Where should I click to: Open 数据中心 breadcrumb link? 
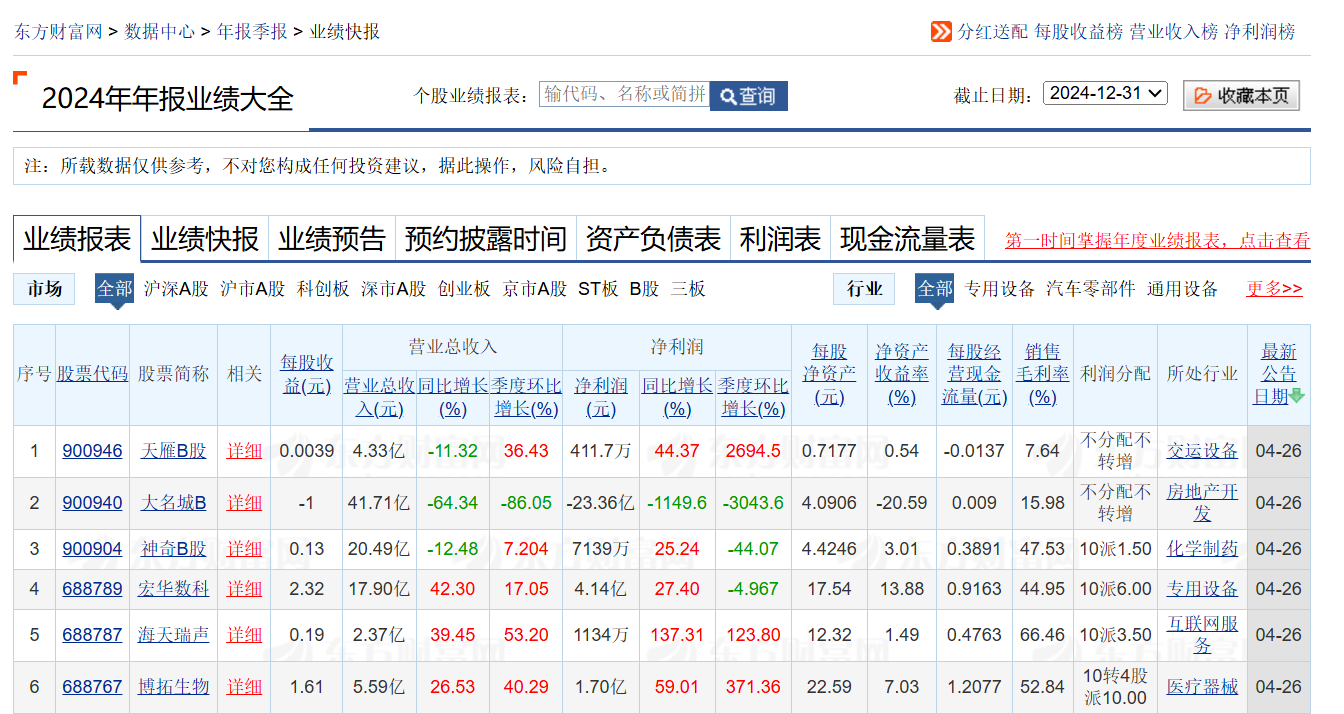point(159,31)
